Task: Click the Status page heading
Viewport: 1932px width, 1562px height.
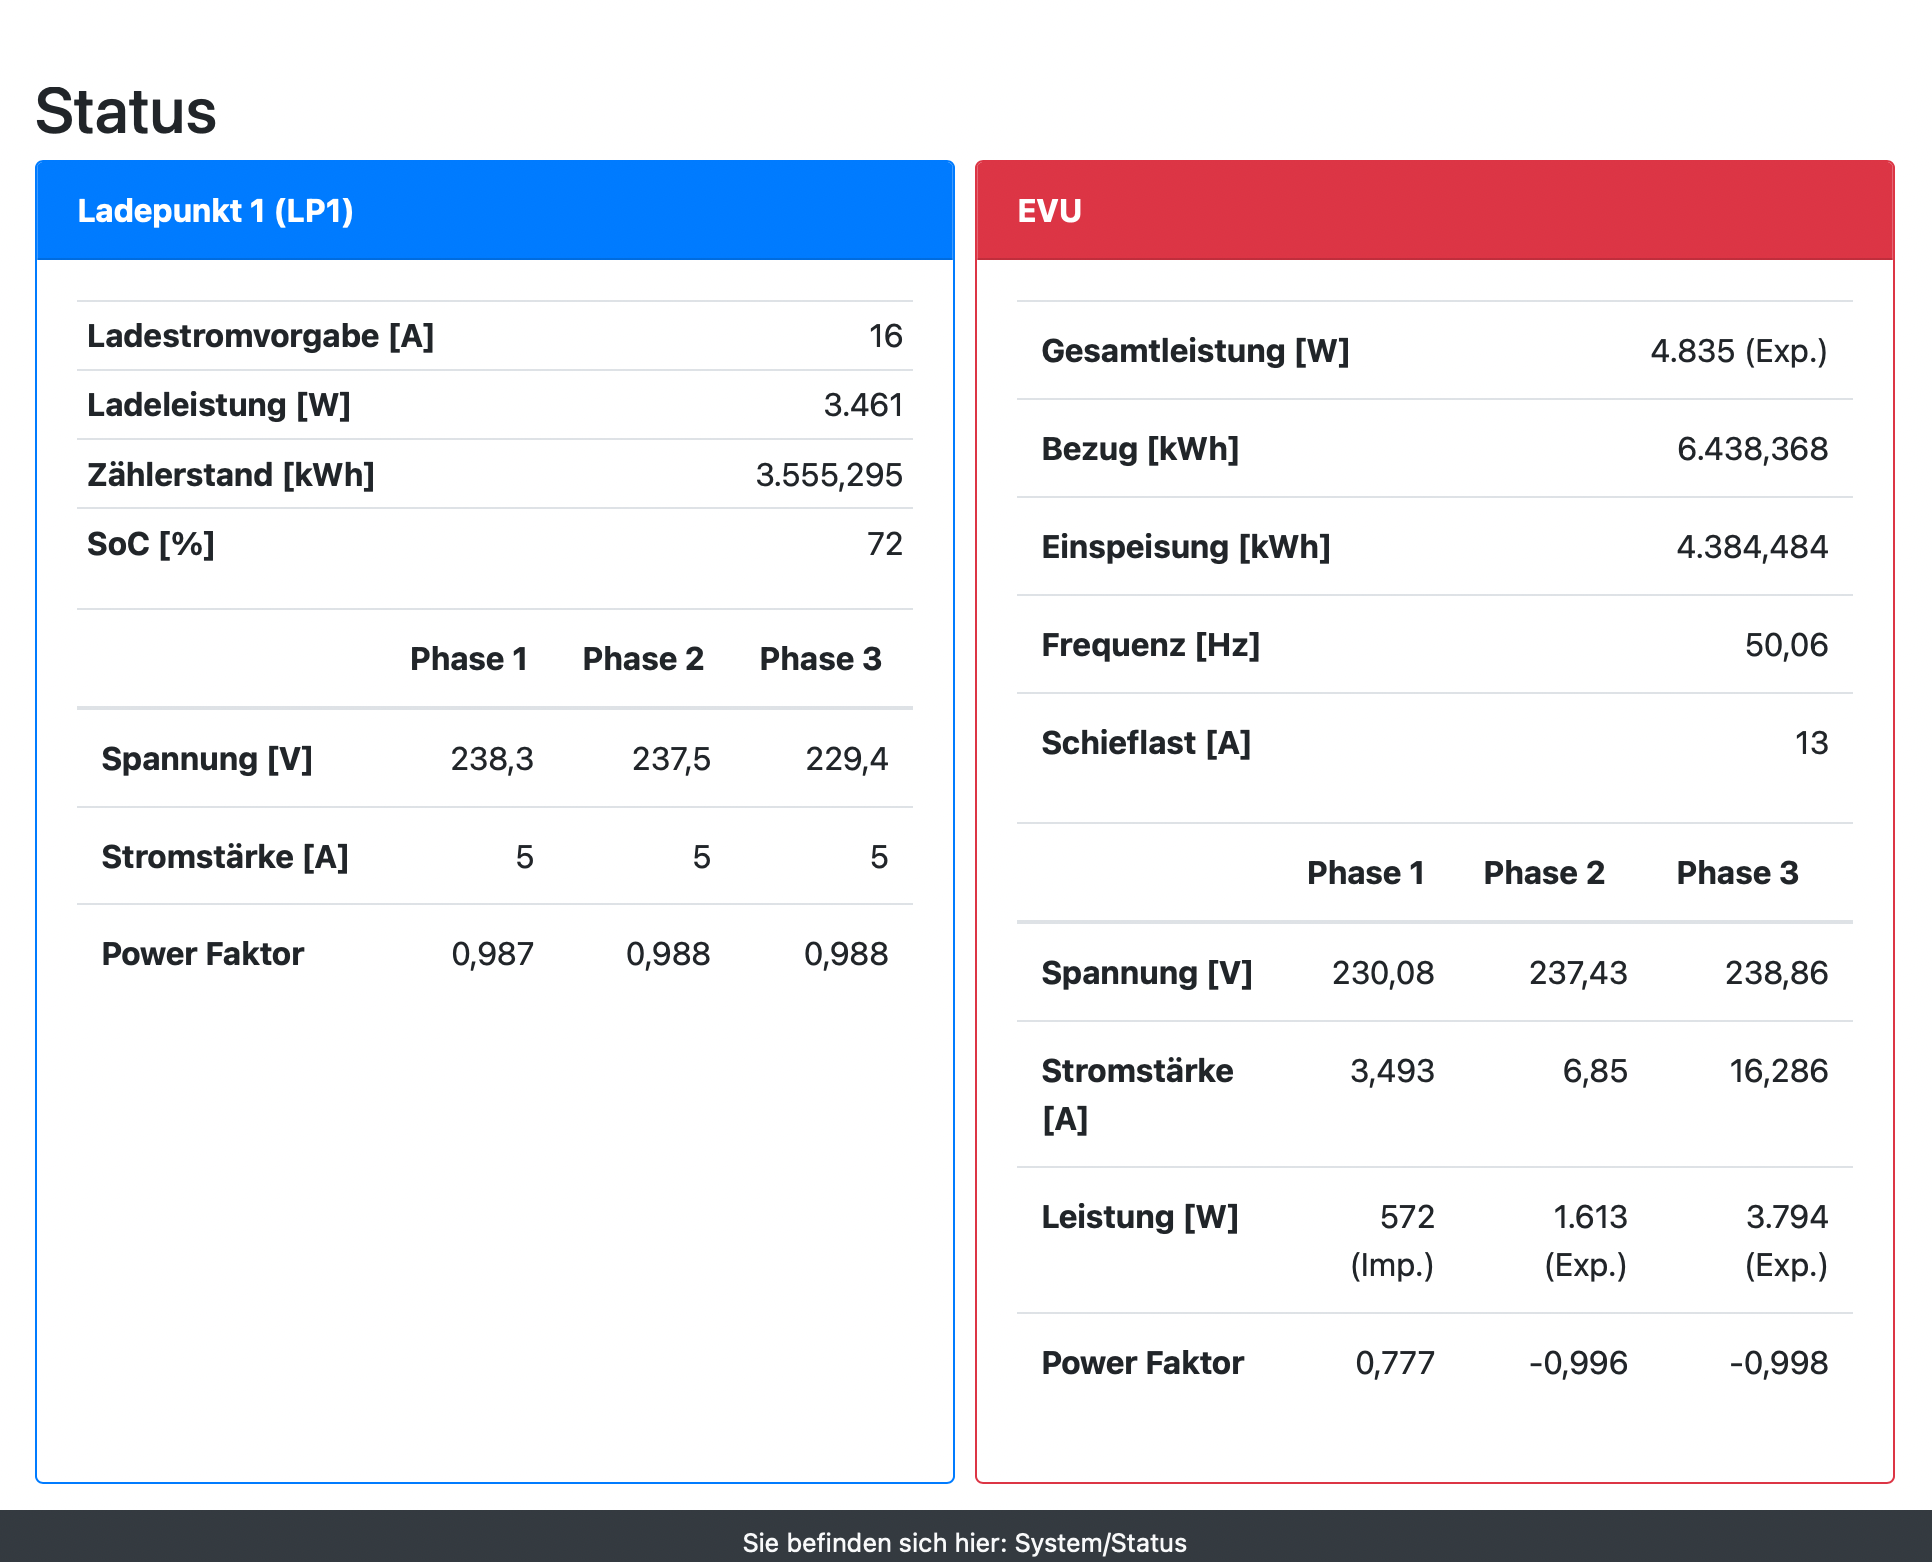Action: [126, 111]
